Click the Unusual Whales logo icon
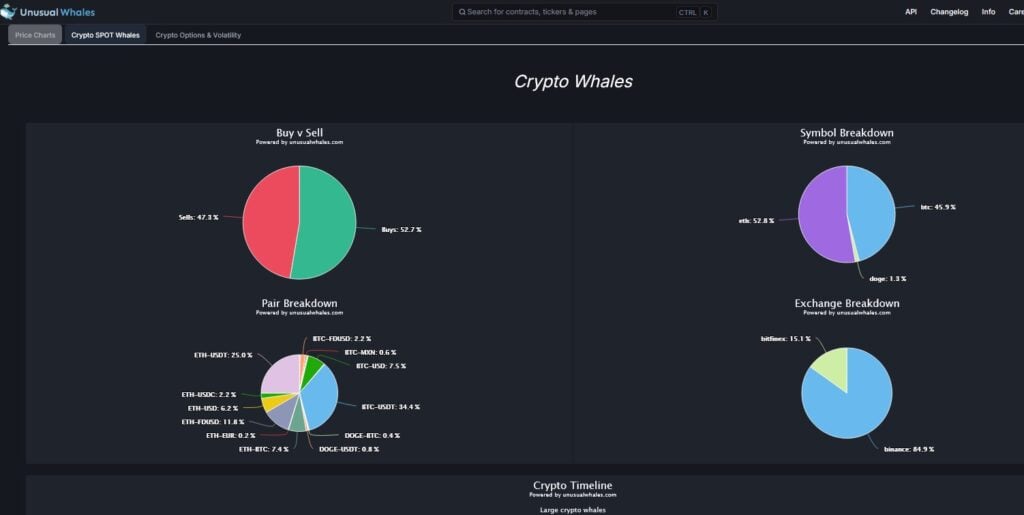1024x515 pixels. pyautogui.click(x=9, y=12)
